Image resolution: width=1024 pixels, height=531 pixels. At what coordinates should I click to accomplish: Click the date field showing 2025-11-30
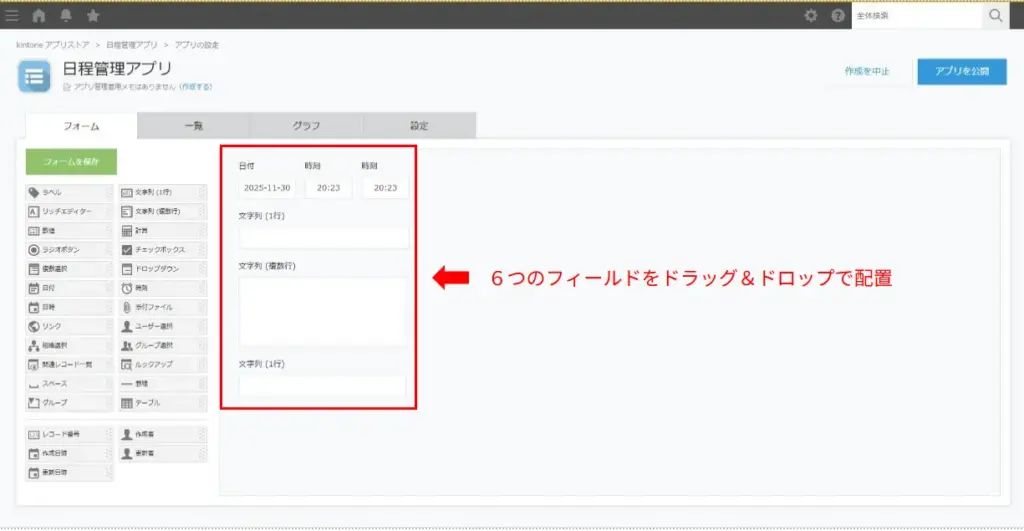tap(266, 187)
